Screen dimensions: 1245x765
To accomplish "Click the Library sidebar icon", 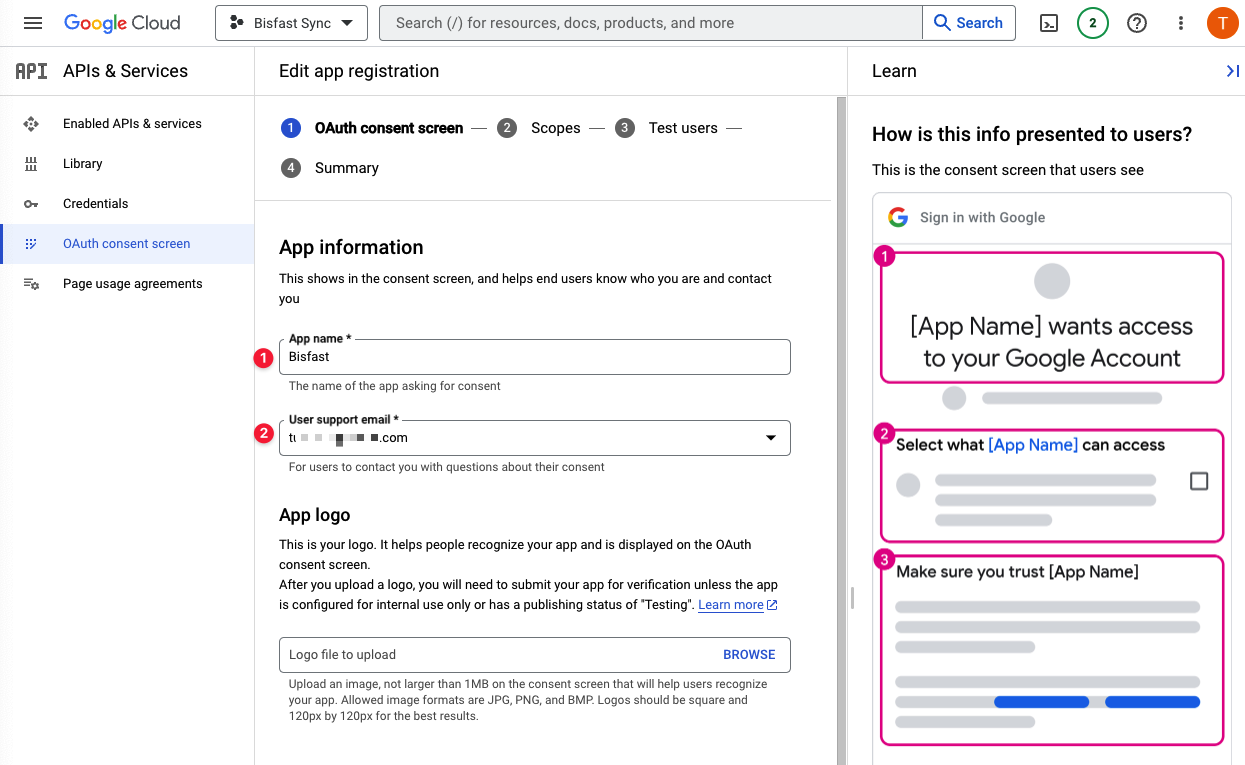I will pyautogui.click(x=31, y=164).
